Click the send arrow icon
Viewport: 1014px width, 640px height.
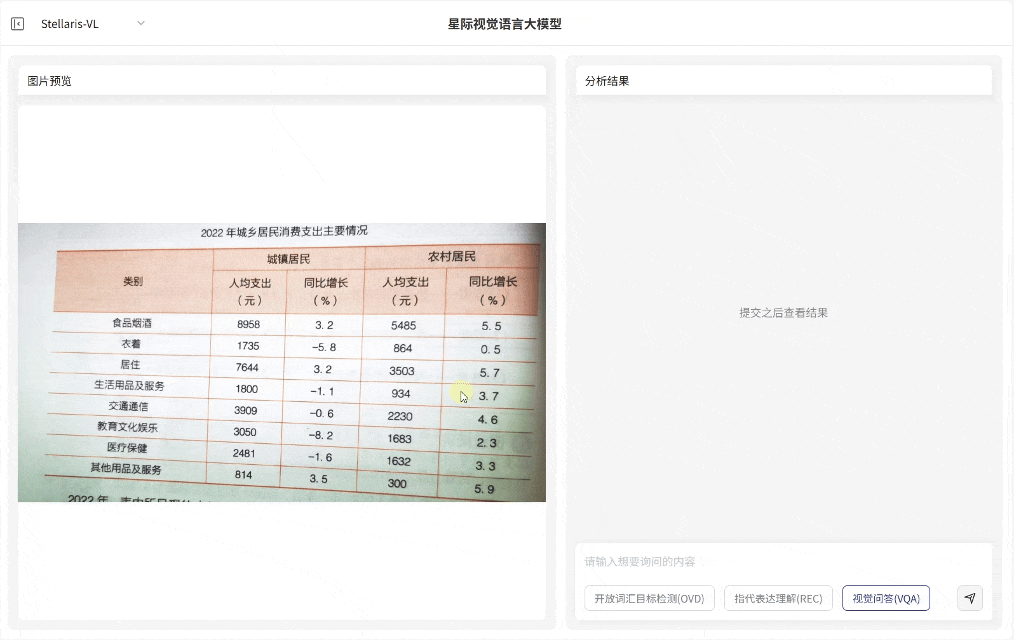(969, 598)
